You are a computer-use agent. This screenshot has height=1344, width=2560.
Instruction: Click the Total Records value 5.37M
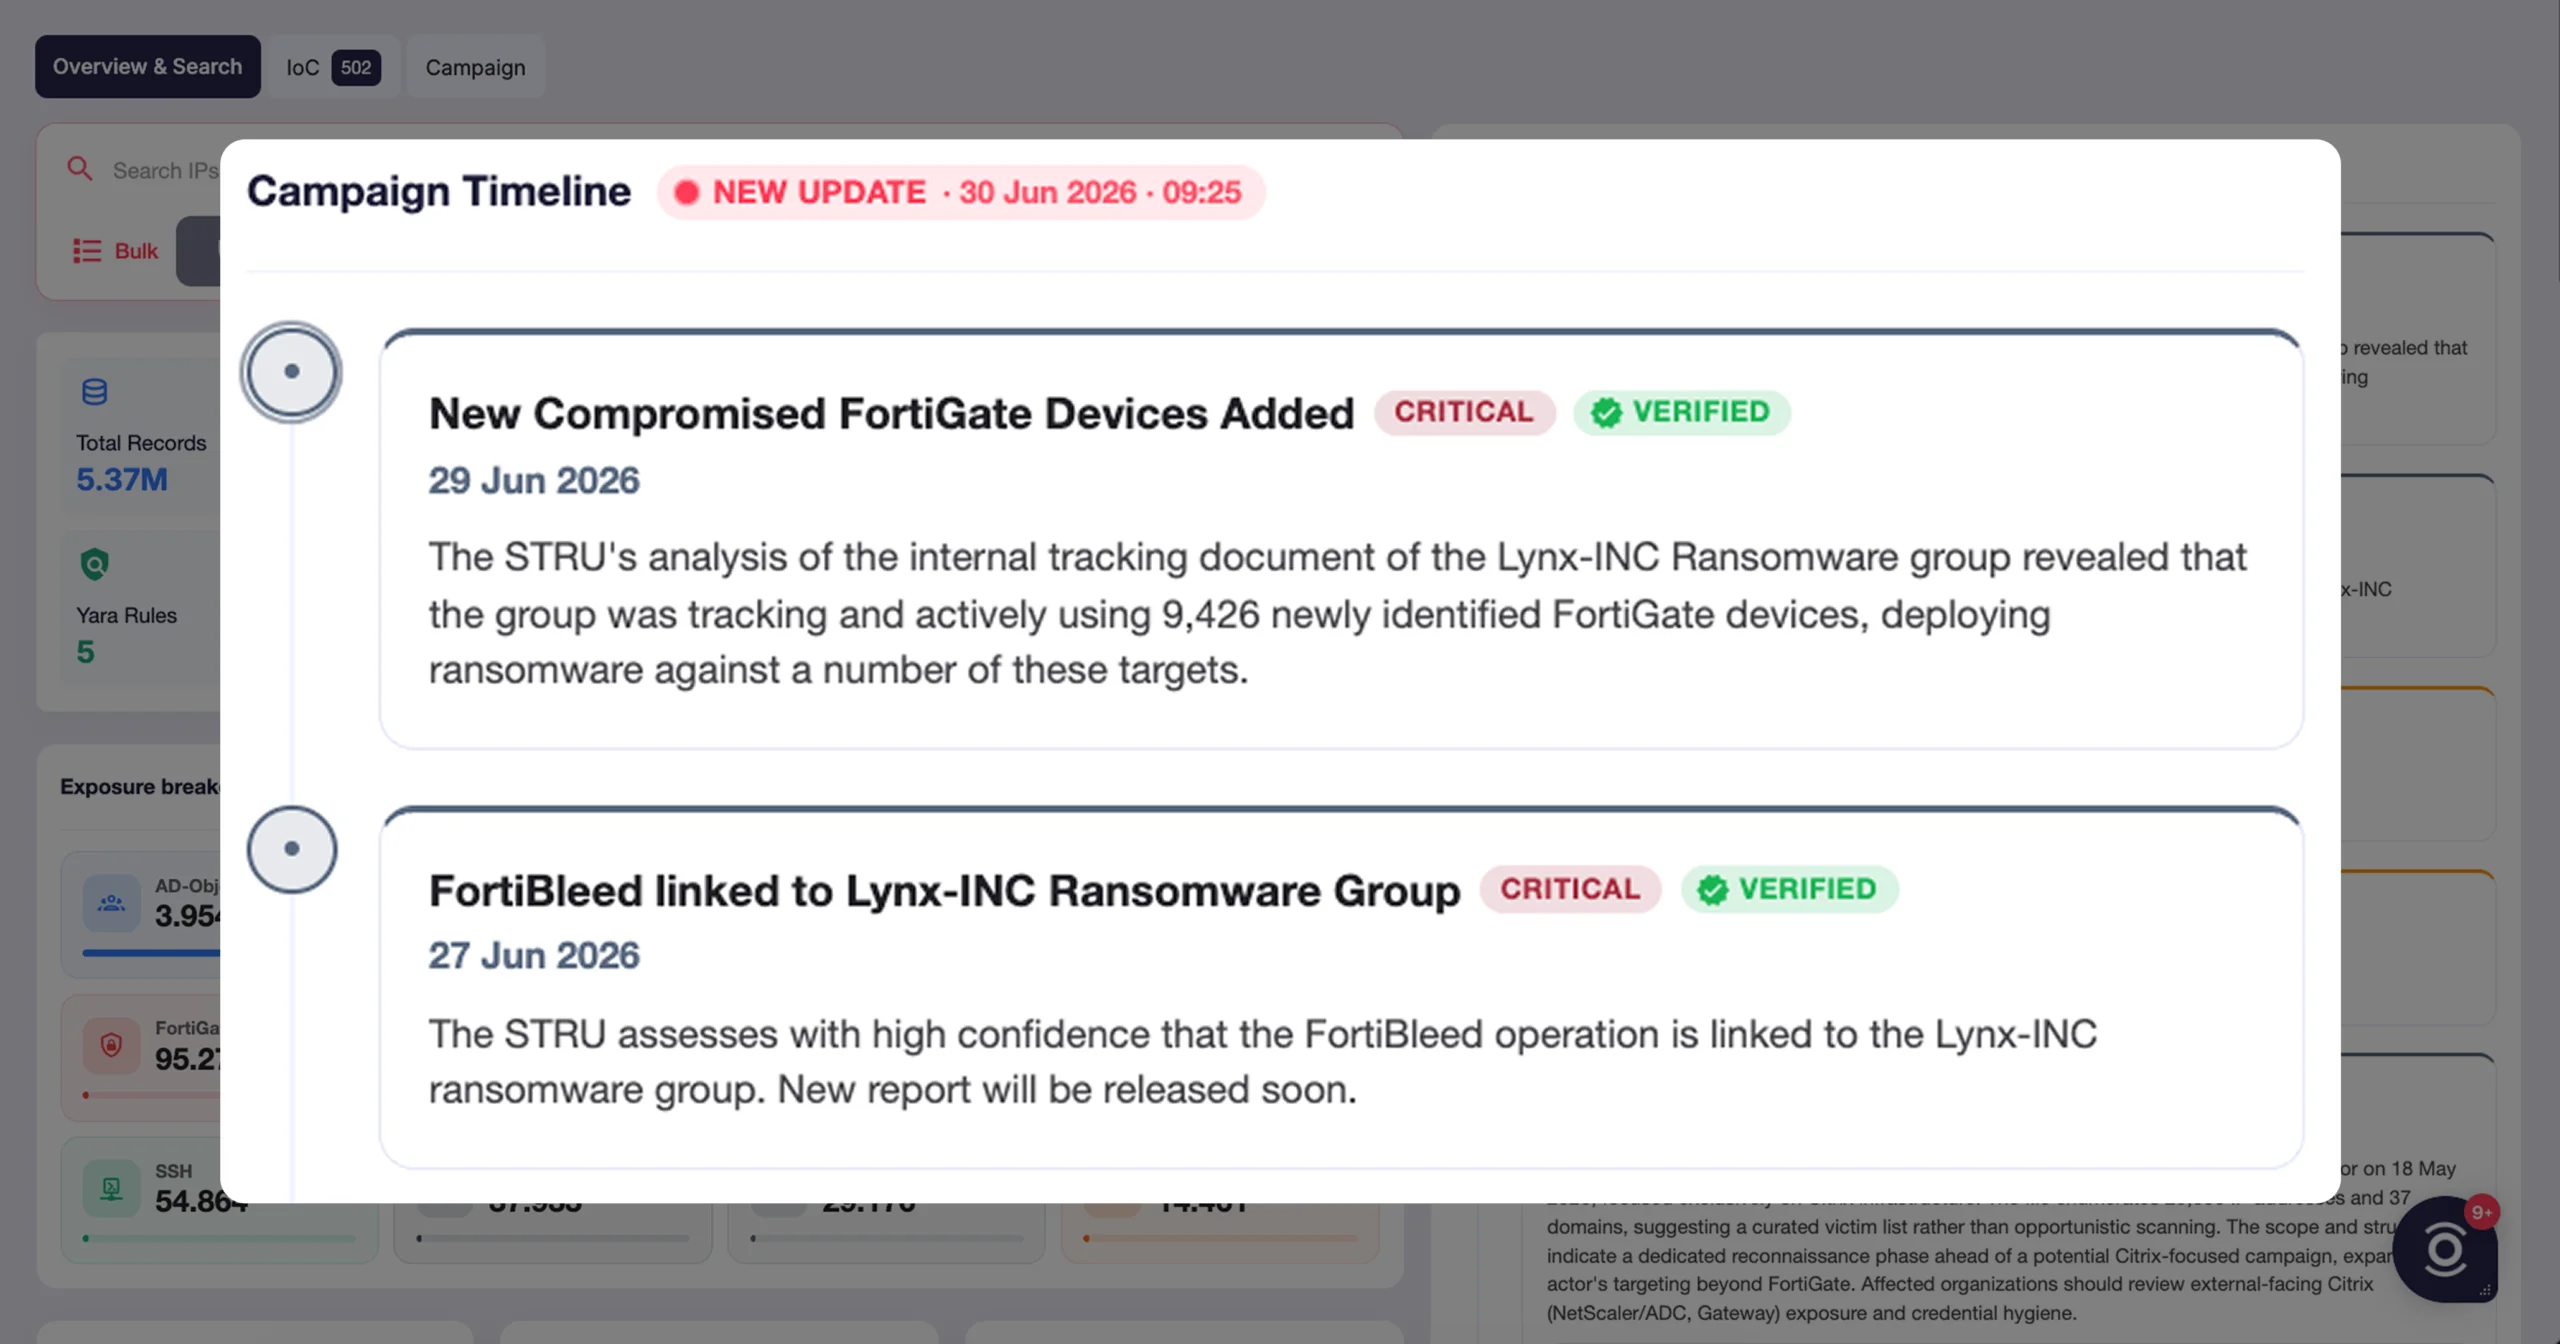122,479
